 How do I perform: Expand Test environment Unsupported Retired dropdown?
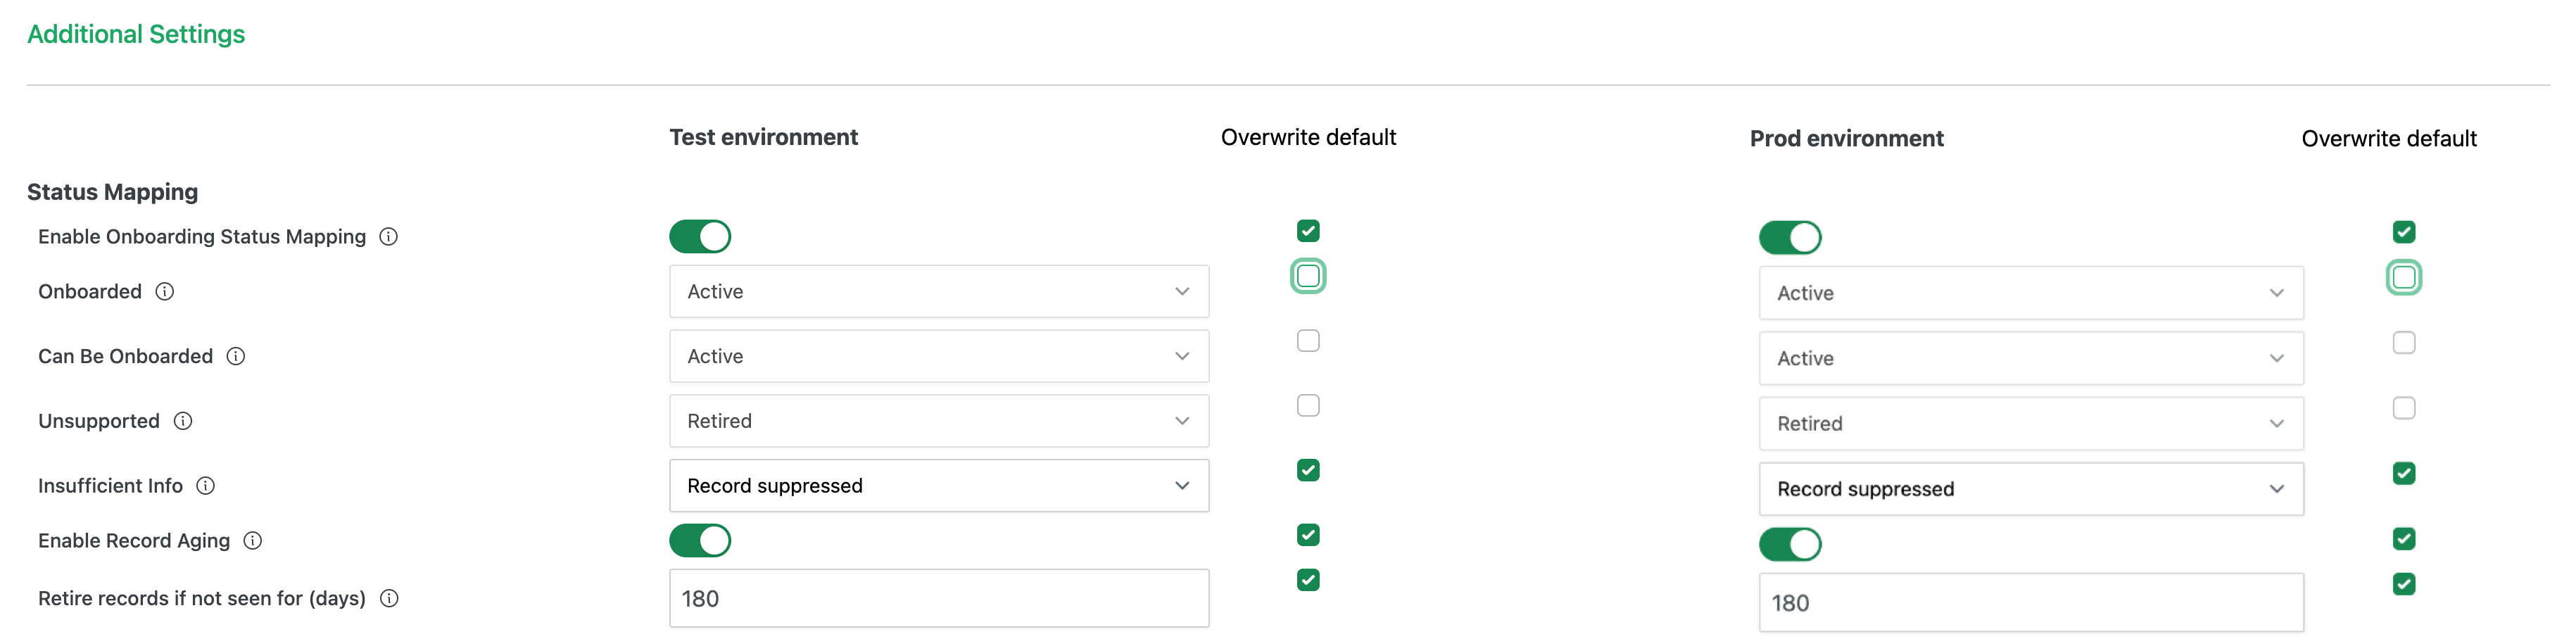939,421
